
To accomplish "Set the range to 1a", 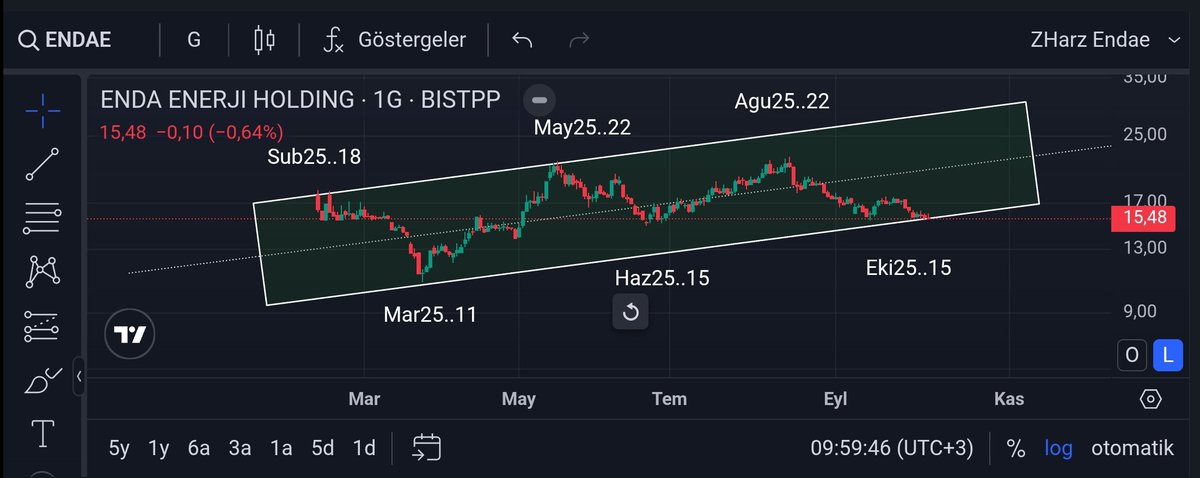I will pos(281,448).
